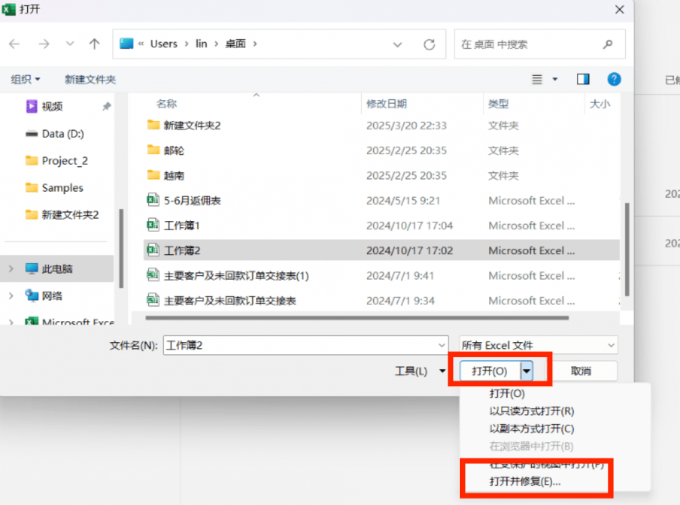Click the navigation pane scrollbar
The height and width of the screenshot is (505, 680).
point(121,249)
